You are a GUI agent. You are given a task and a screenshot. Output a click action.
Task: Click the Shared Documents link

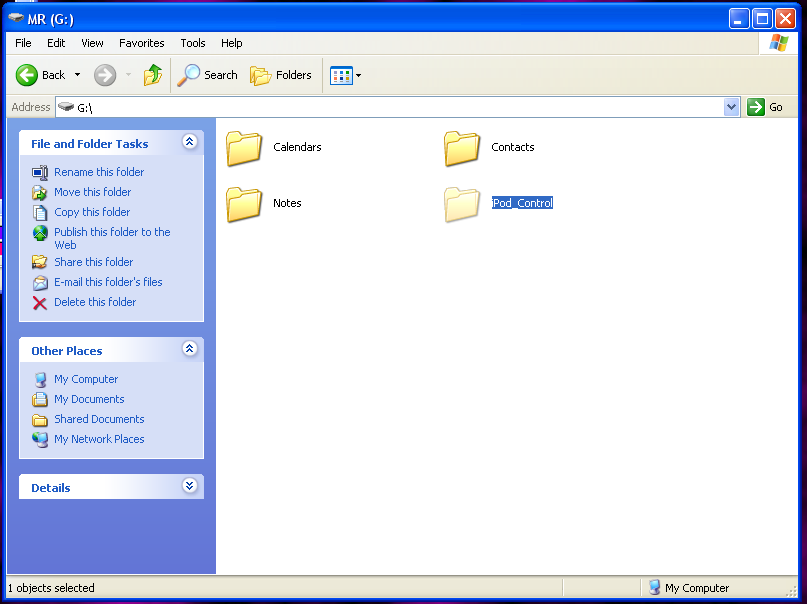[99, 420]
